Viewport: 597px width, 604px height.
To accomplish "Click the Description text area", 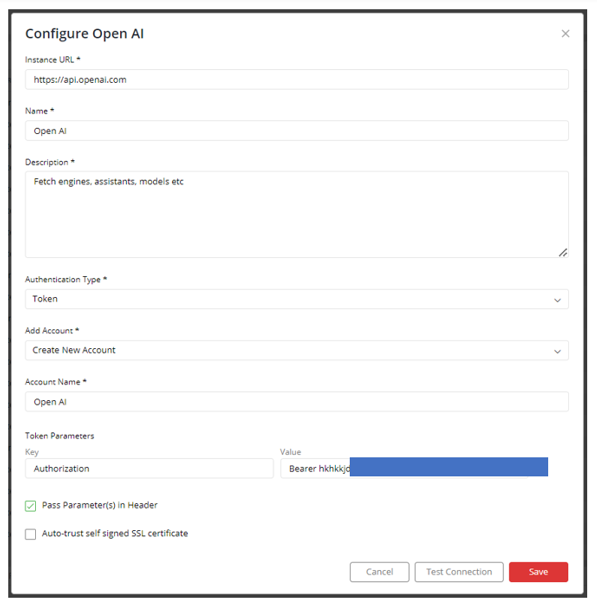I will [297, 215].
